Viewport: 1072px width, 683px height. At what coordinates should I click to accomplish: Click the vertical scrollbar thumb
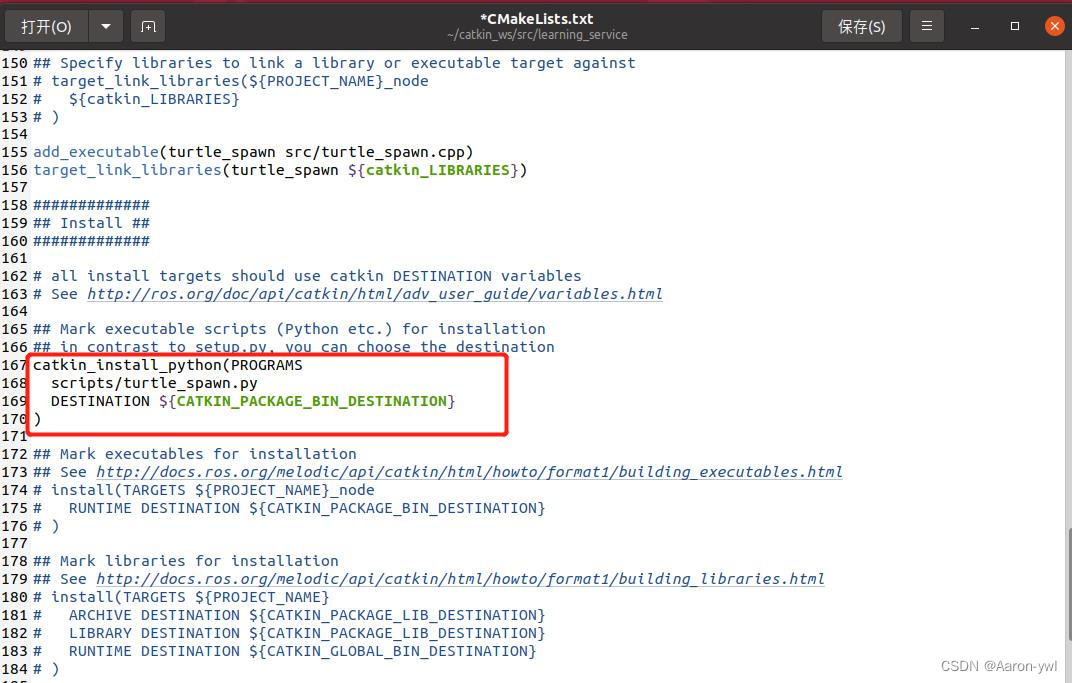tap(1067, 585)
